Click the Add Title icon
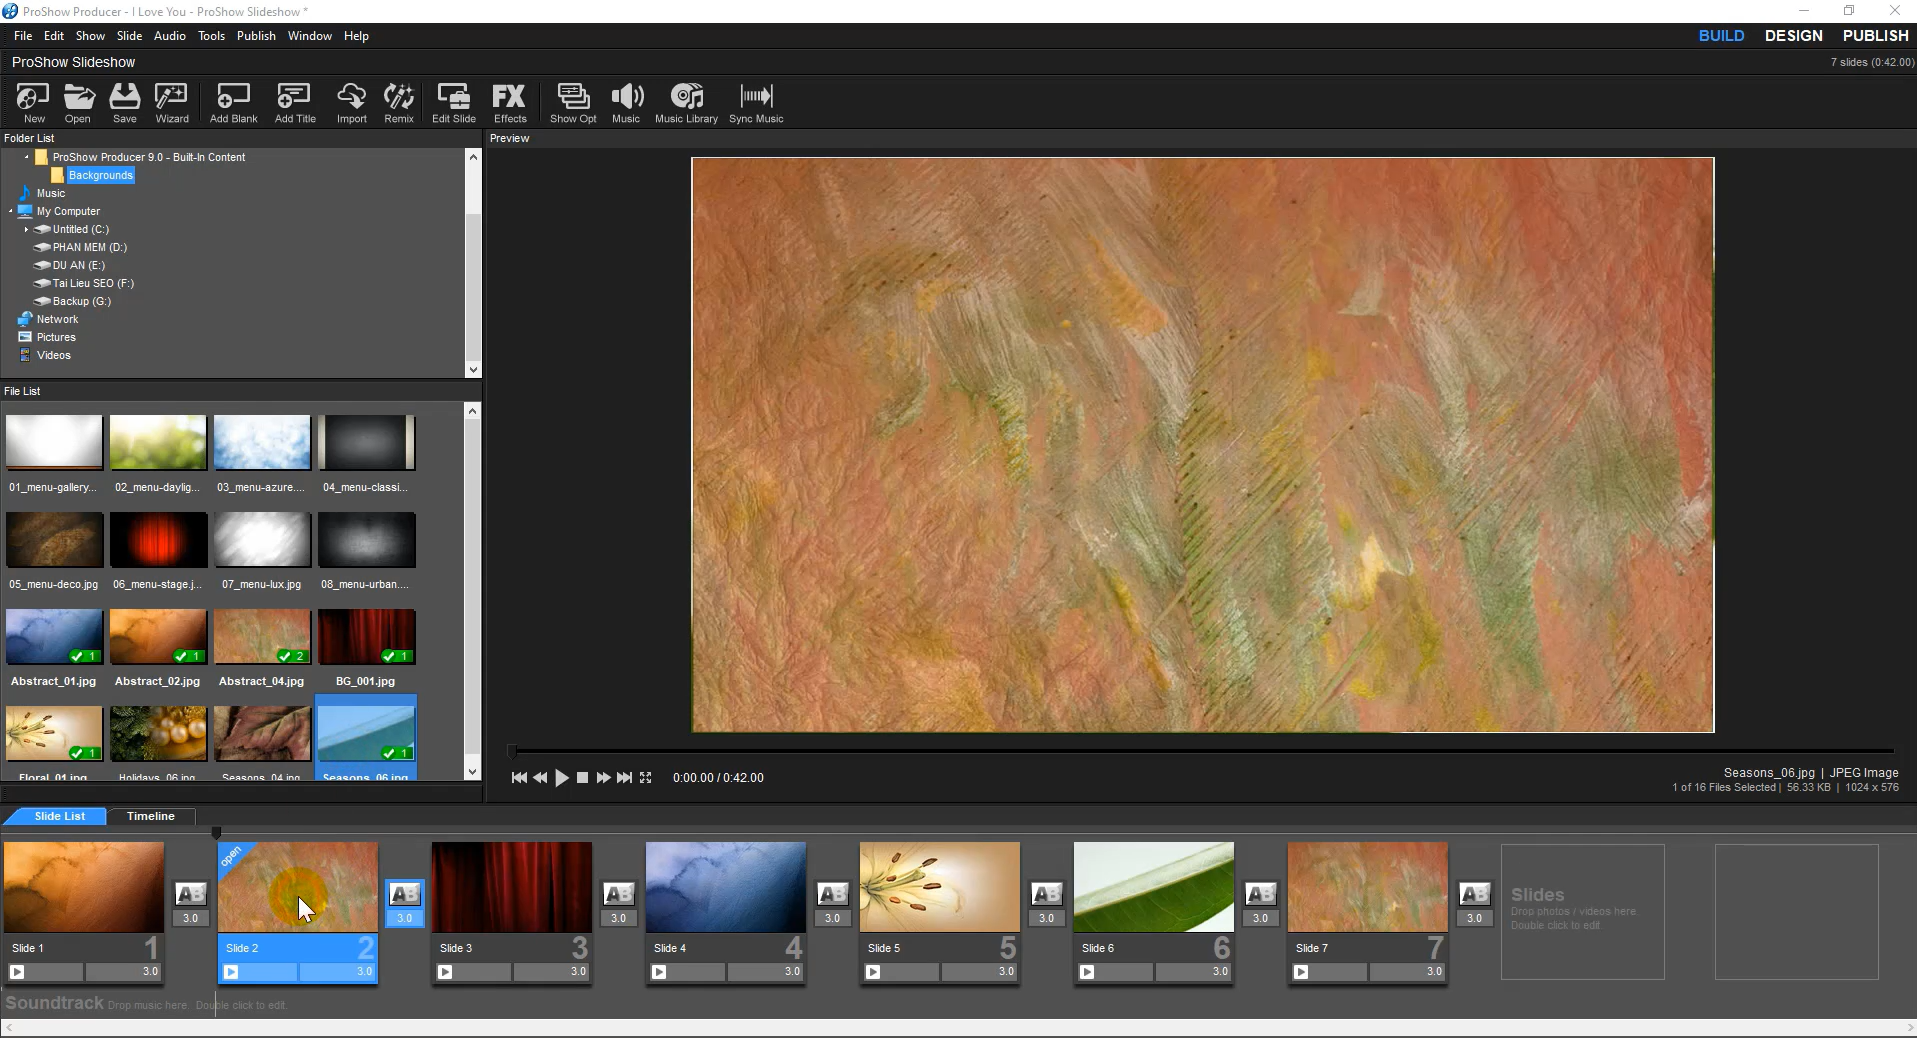This screenshot has width=1917, height=1038. tap(293, 102)
